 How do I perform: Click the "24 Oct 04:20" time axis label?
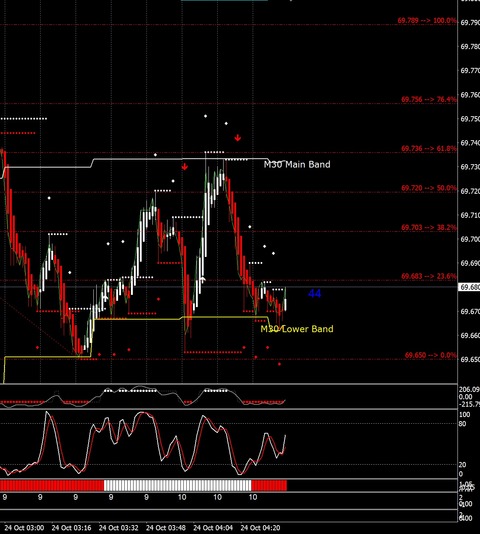261,528
